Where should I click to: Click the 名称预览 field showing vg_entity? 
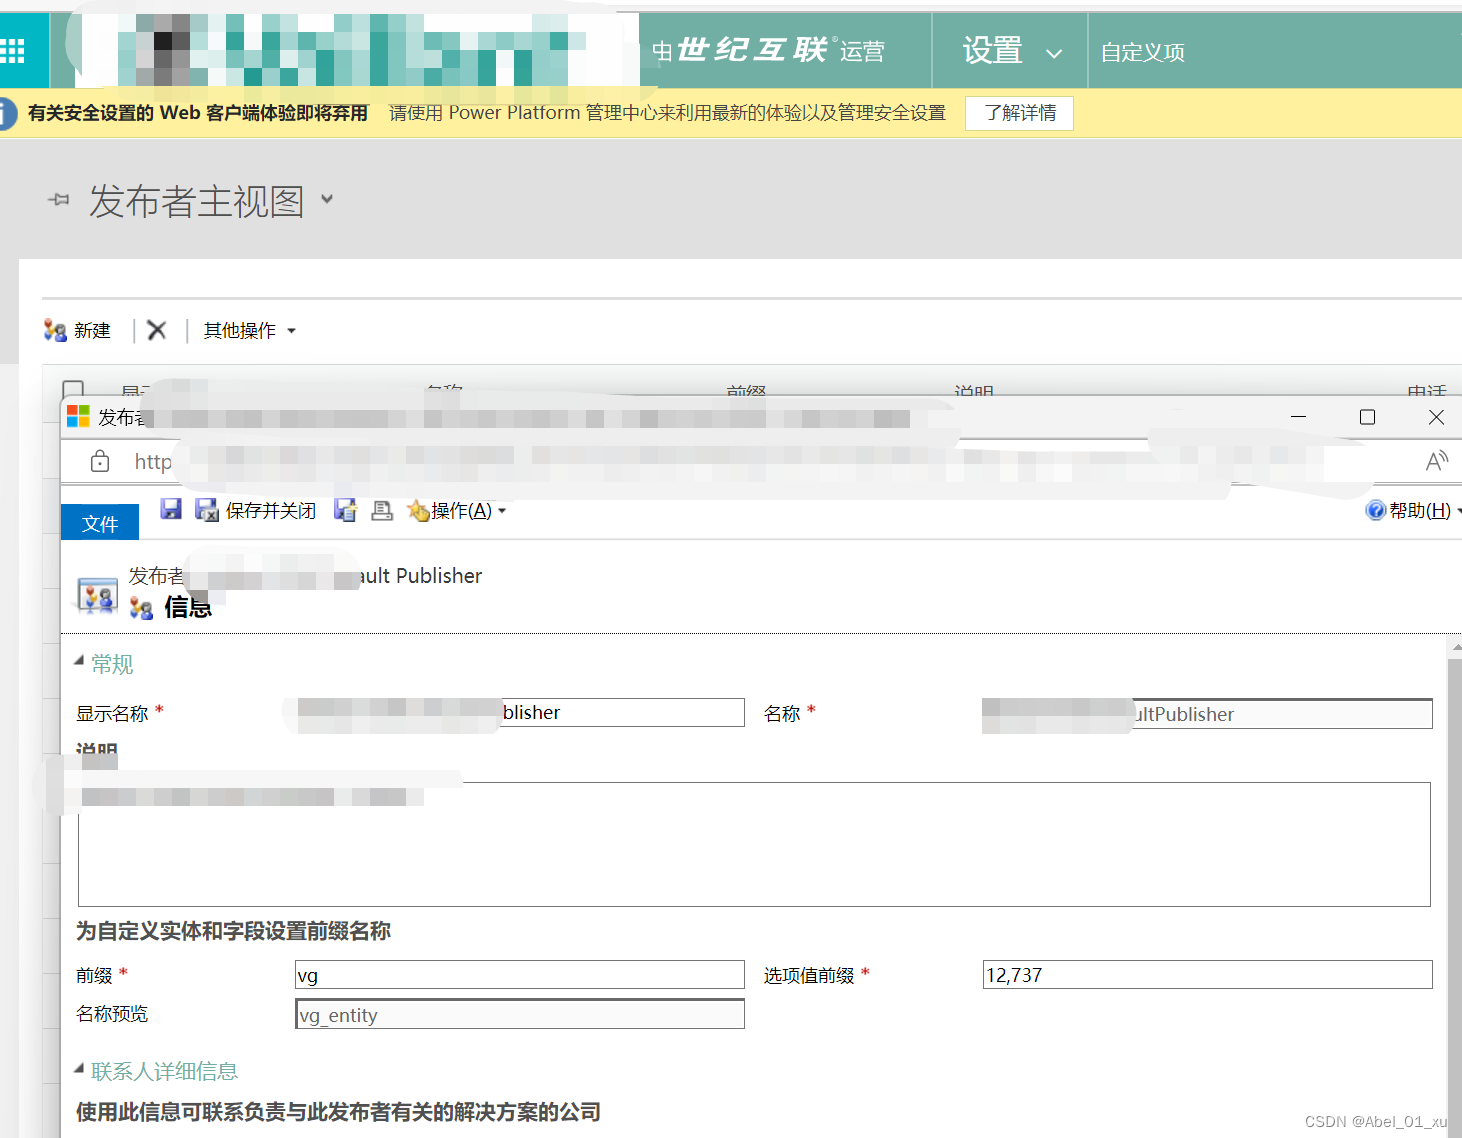(520, 1014)
